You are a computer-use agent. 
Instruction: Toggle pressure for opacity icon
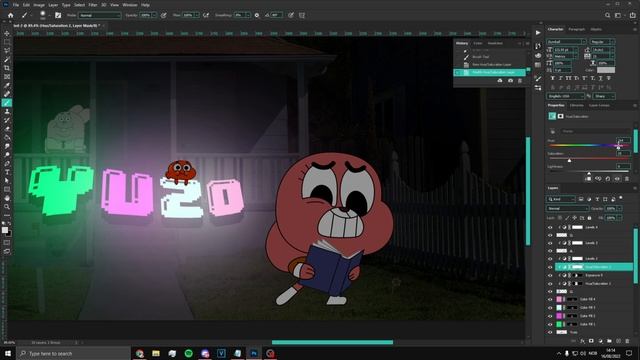point(163,15)
